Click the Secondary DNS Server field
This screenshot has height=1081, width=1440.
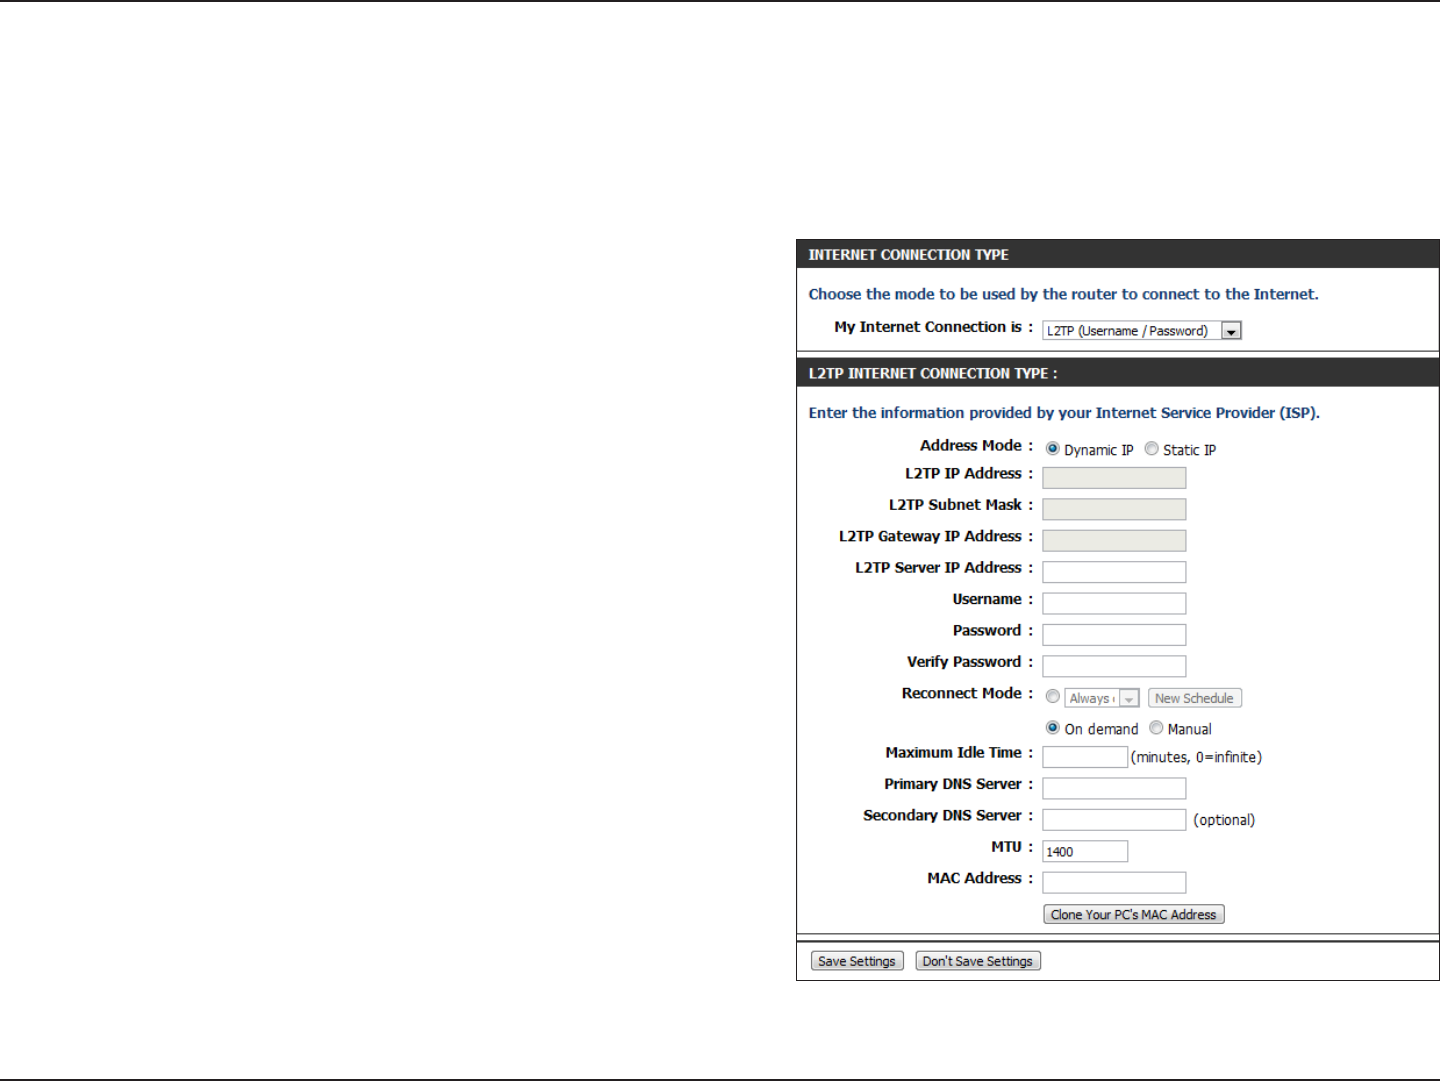coord(1114,820)
